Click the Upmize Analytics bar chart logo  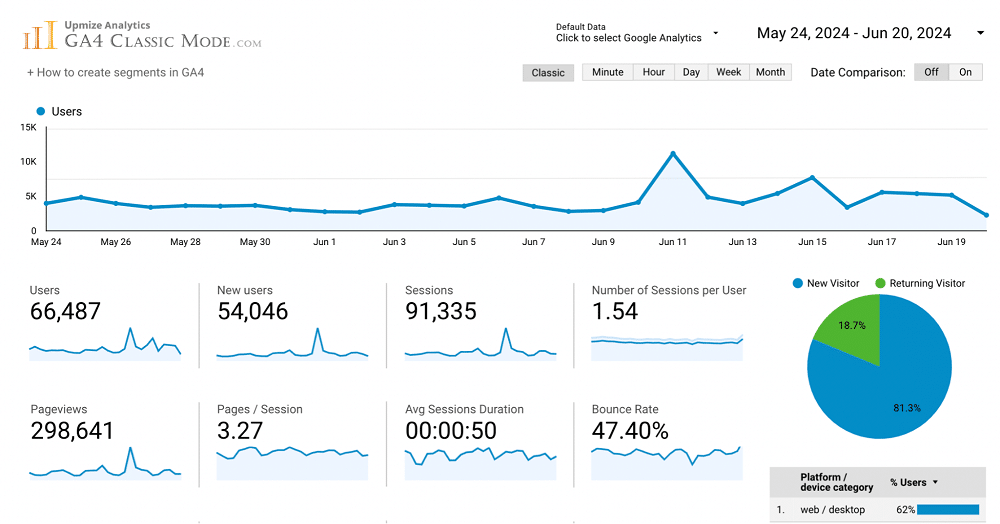tap(40, 36)
